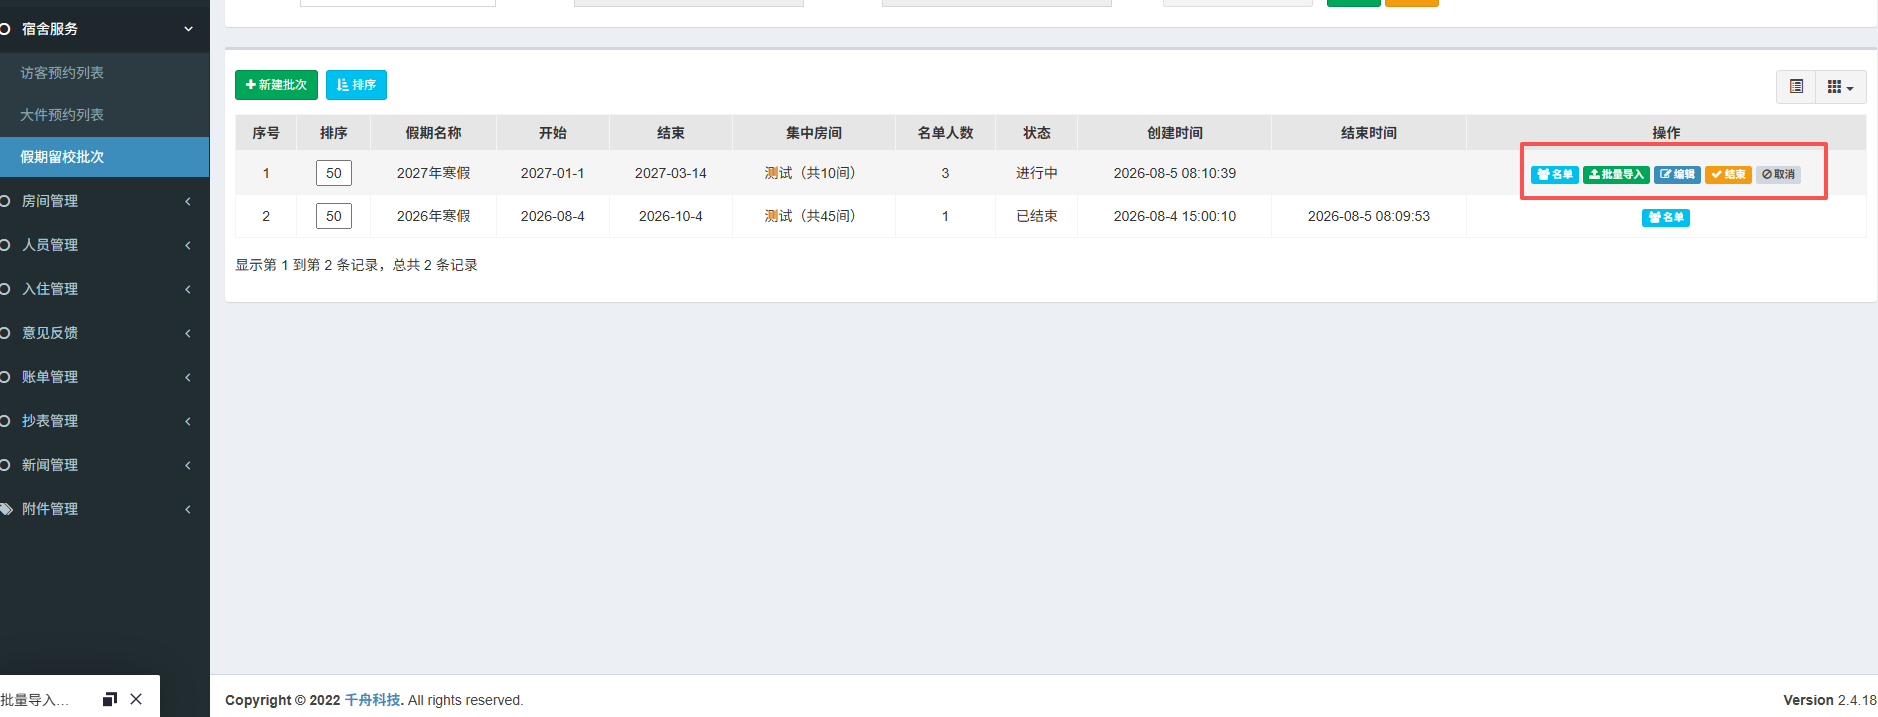Click 测试（共45间）room cell
The image size is (1878, 717).
click(814, 216)
